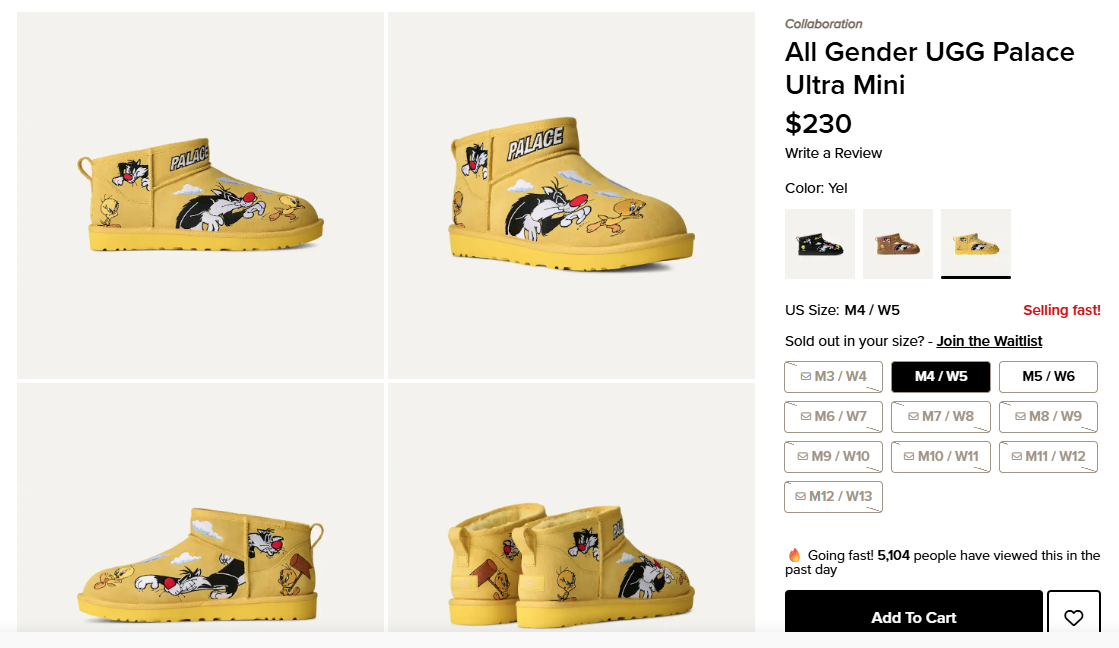Select the chestnut brown boot swatch

898,244
